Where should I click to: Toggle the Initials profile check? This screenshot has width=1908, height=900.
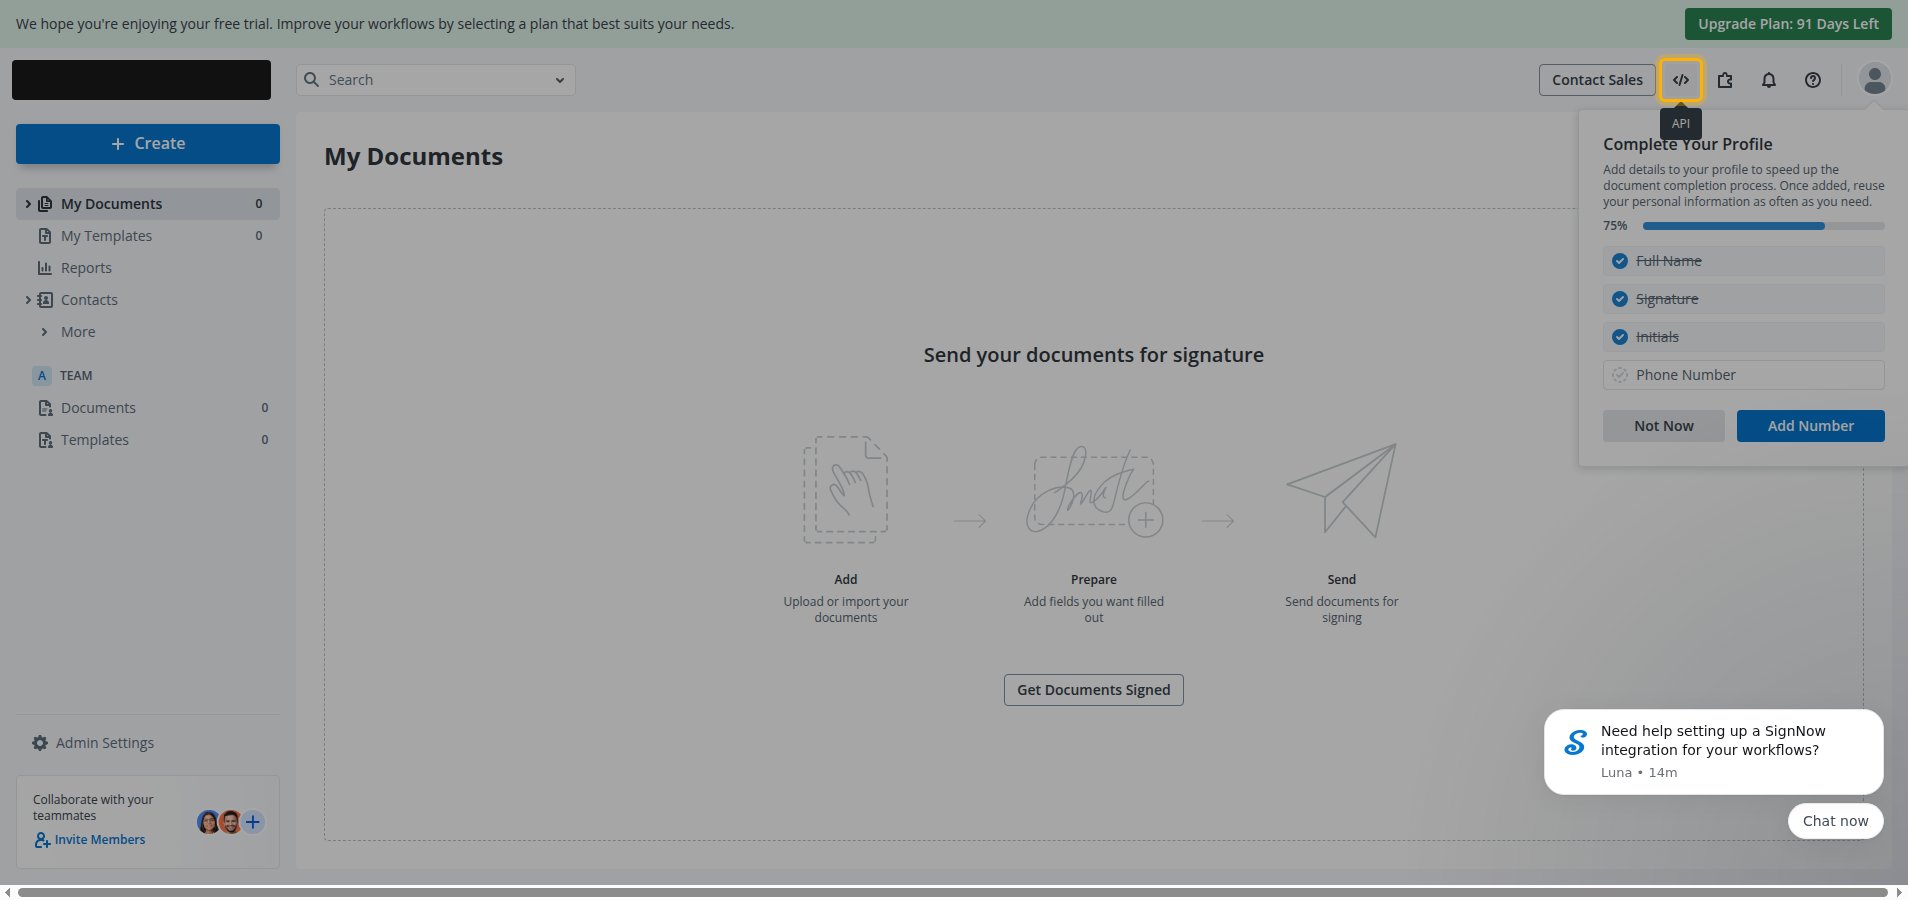point(1620,337)
